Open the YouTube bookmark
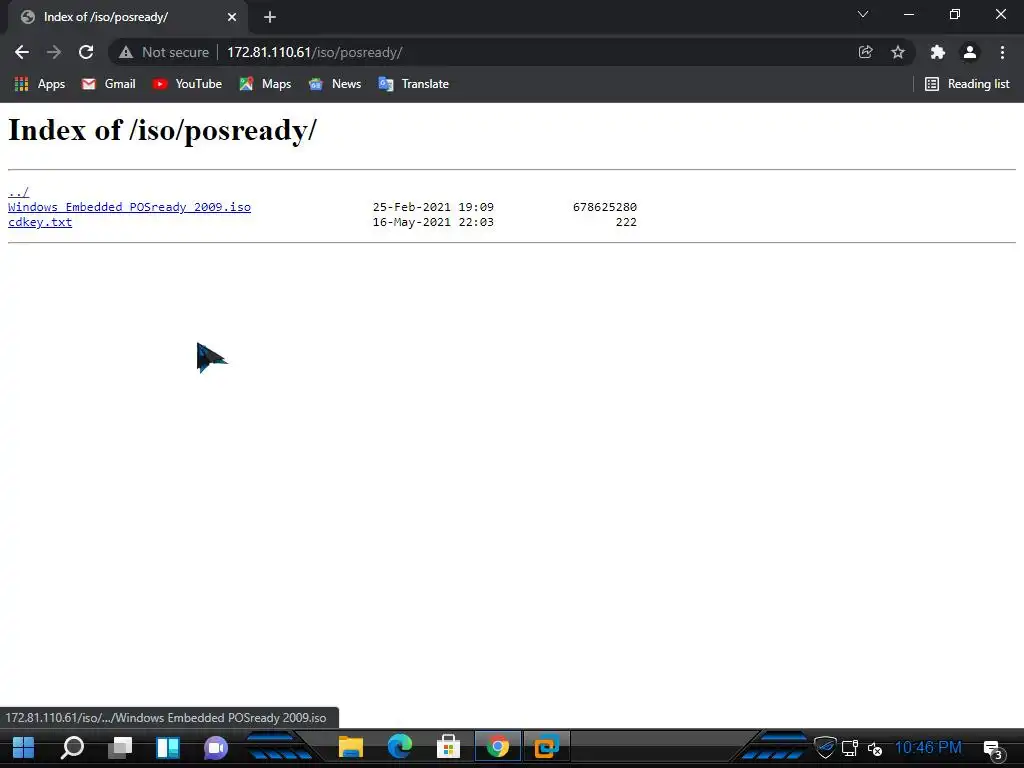Screen dimensions: 1024x768 [x=187, y=84]
